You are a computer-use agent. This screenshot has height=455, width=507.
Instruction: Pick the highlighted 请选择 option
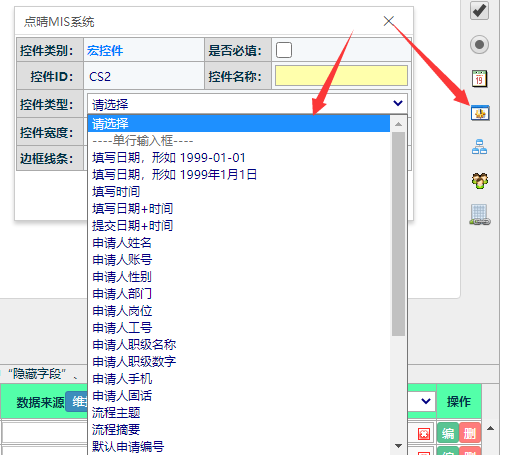pyautogui.click(x=239, y=124)
